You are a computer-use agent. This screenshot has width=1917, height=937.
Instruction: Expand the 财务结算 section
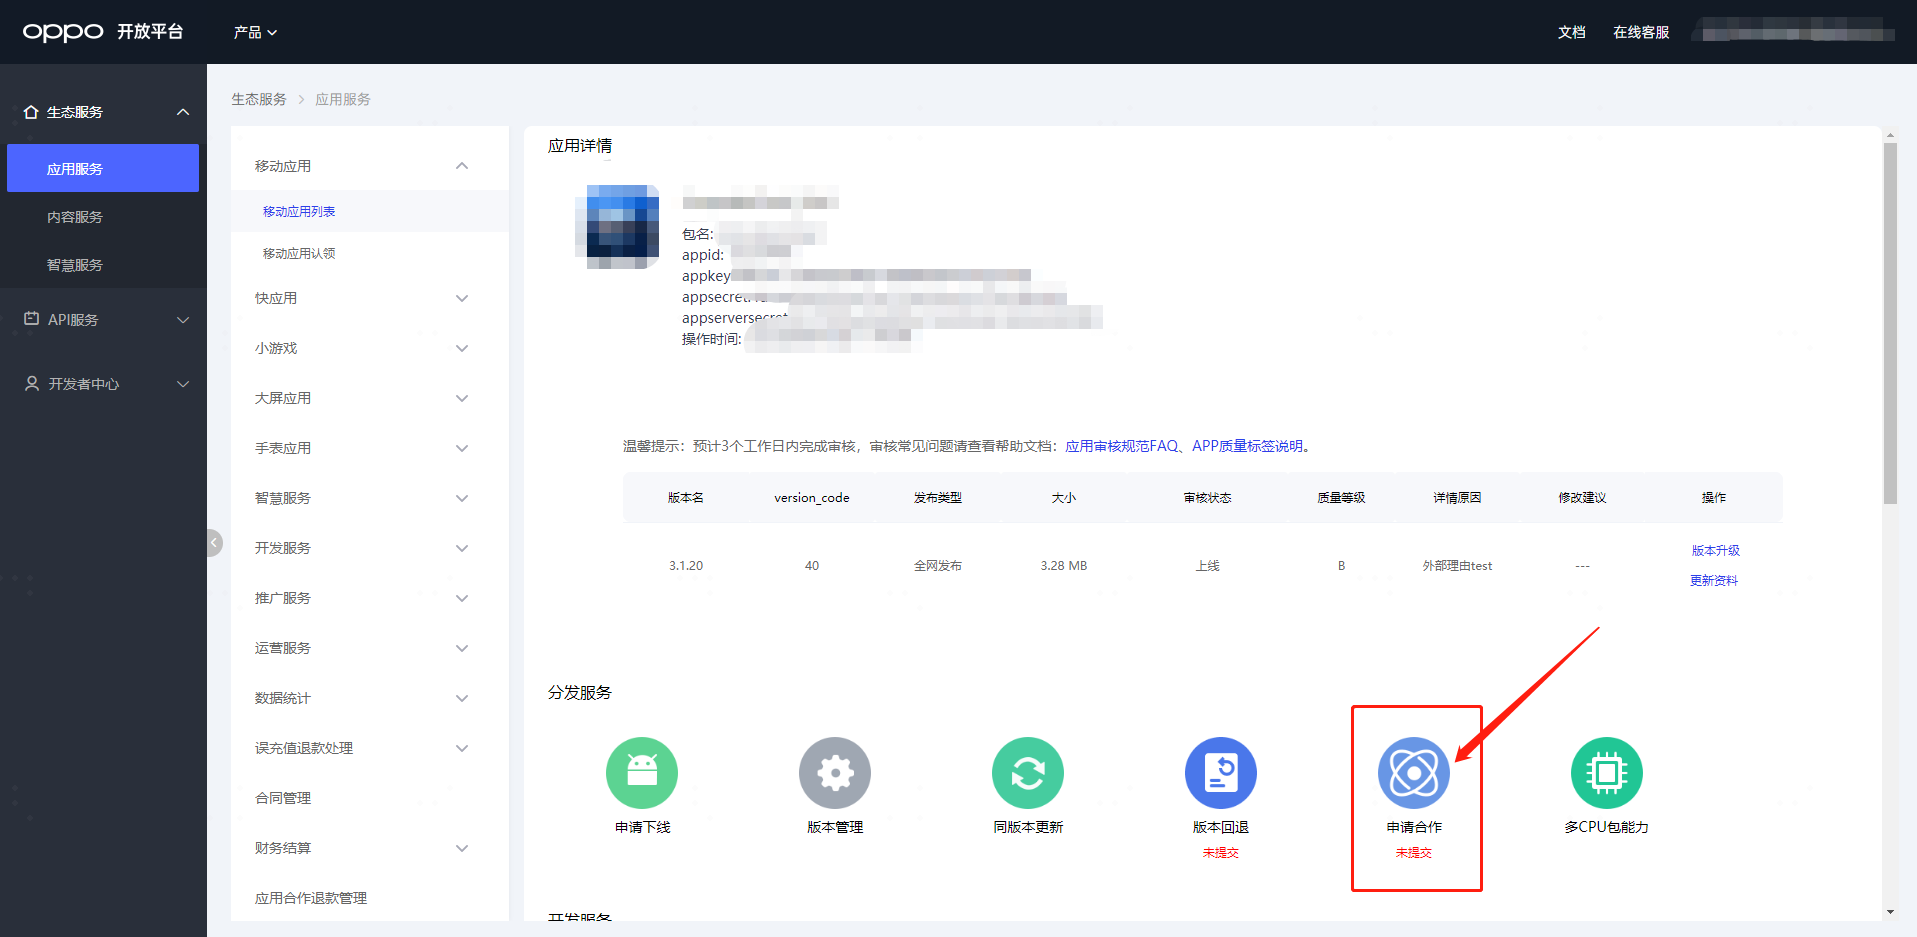(x=462, y=847)
